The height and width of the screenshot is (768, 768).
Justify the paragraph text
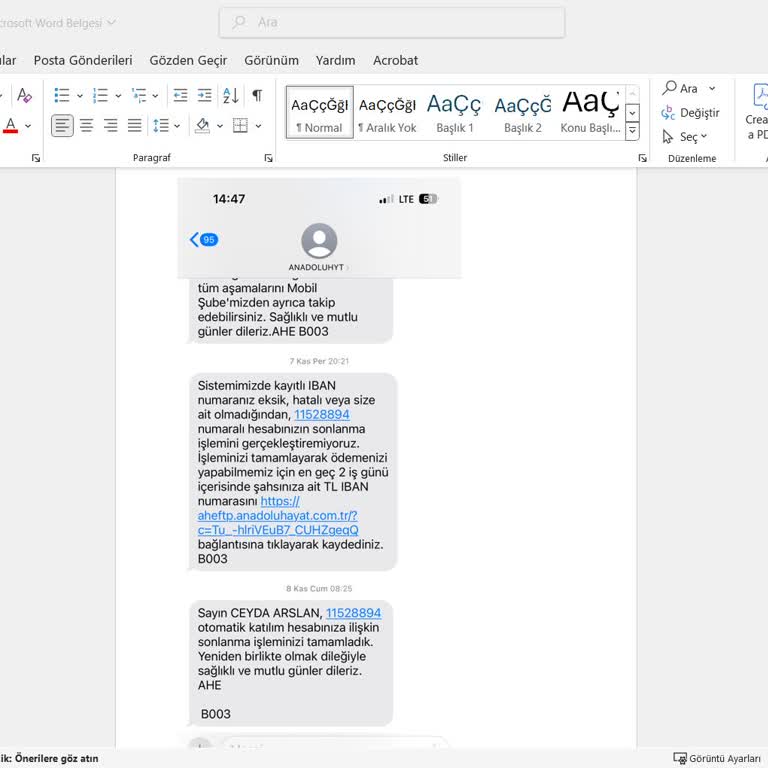click(135, 126)
